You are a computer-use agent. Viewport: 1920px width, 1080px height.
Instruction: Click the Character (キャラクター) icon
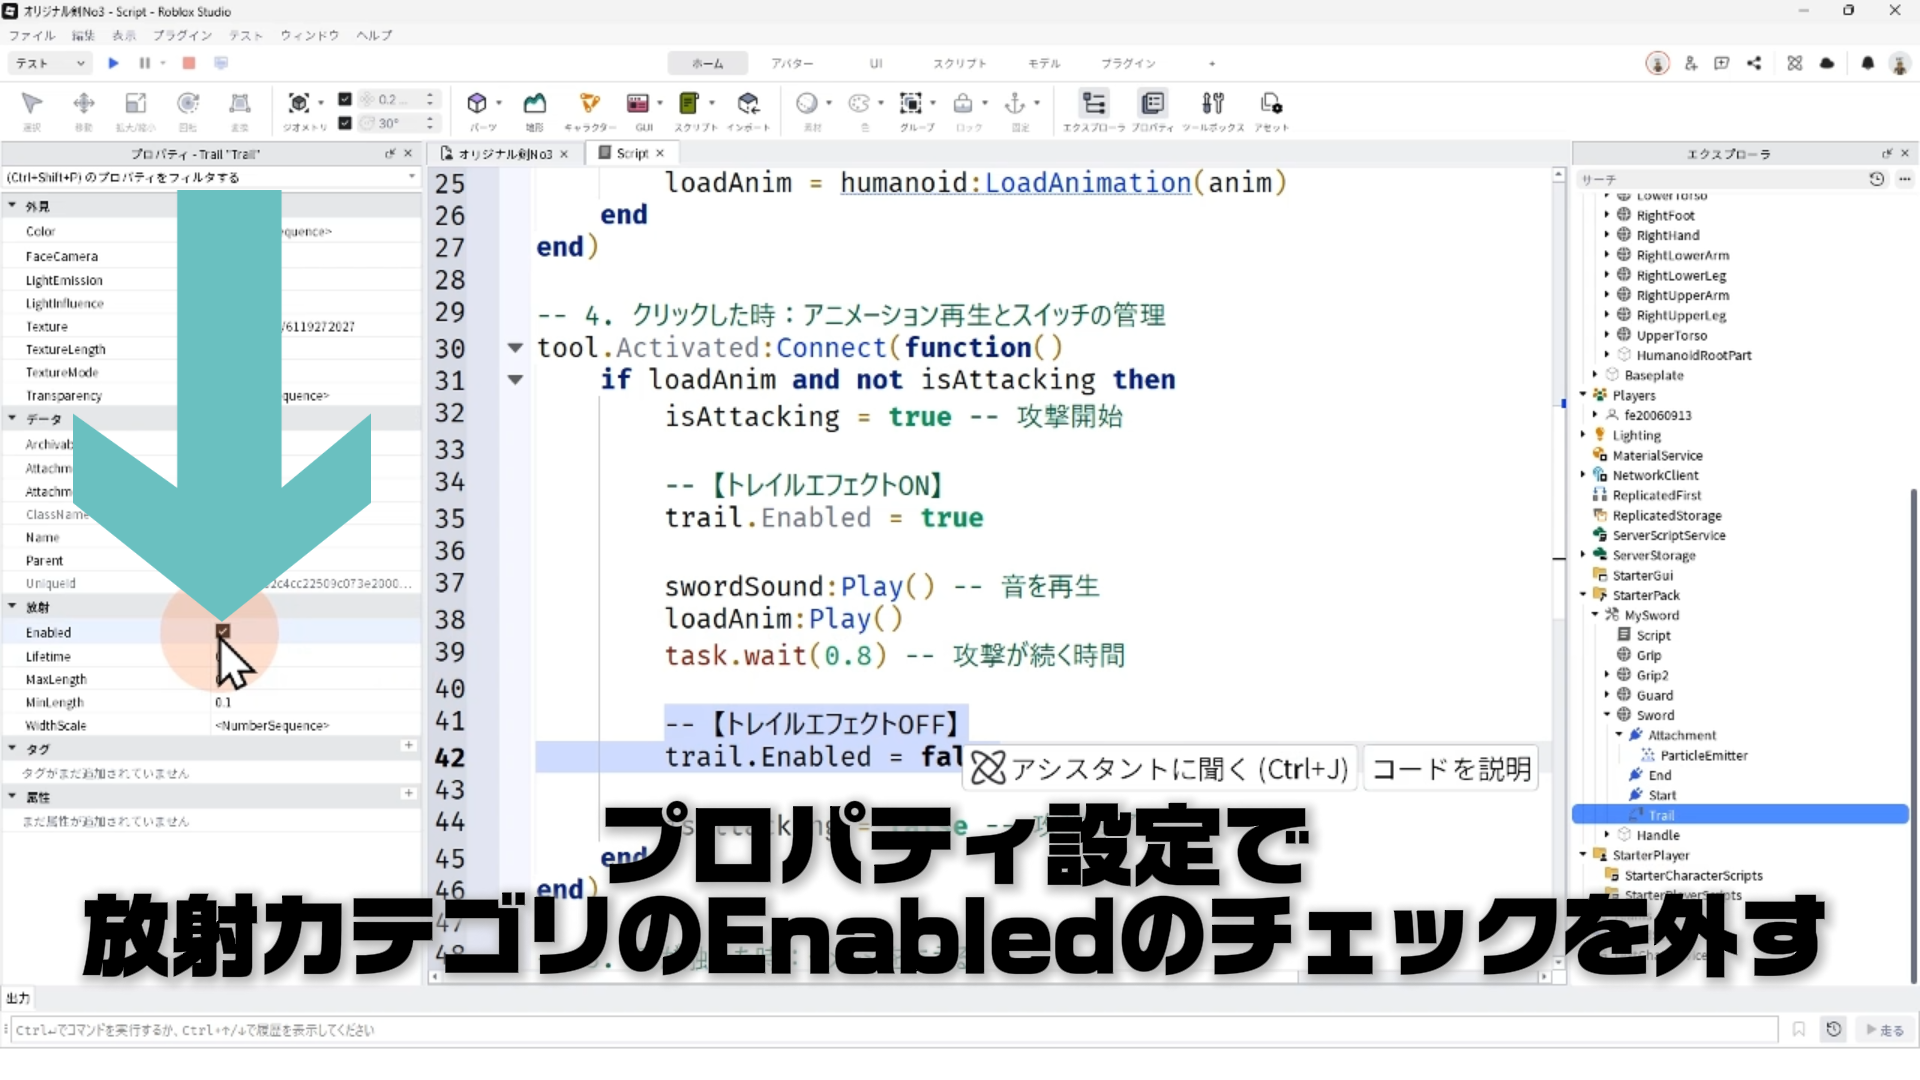click(590, 104)
